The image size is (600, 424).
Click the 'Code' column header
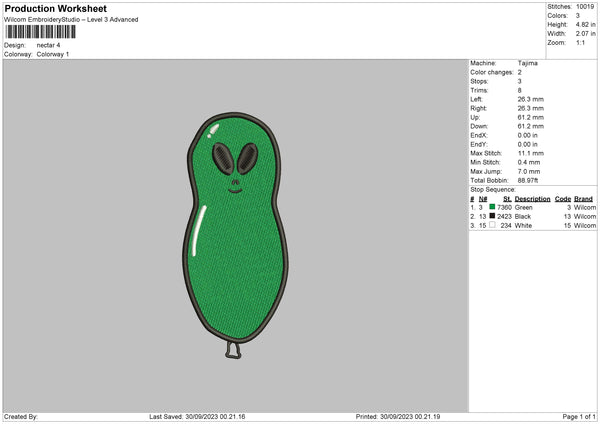click(563, 199)
